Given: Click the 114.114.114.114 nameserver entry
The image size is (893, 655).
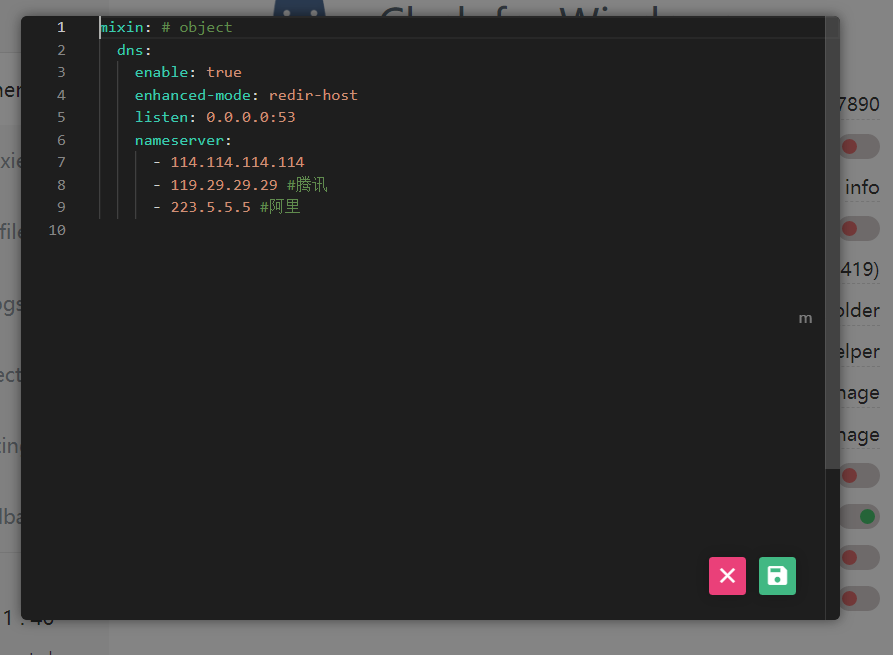Looking at the screenshot, I should coord(237,162).
